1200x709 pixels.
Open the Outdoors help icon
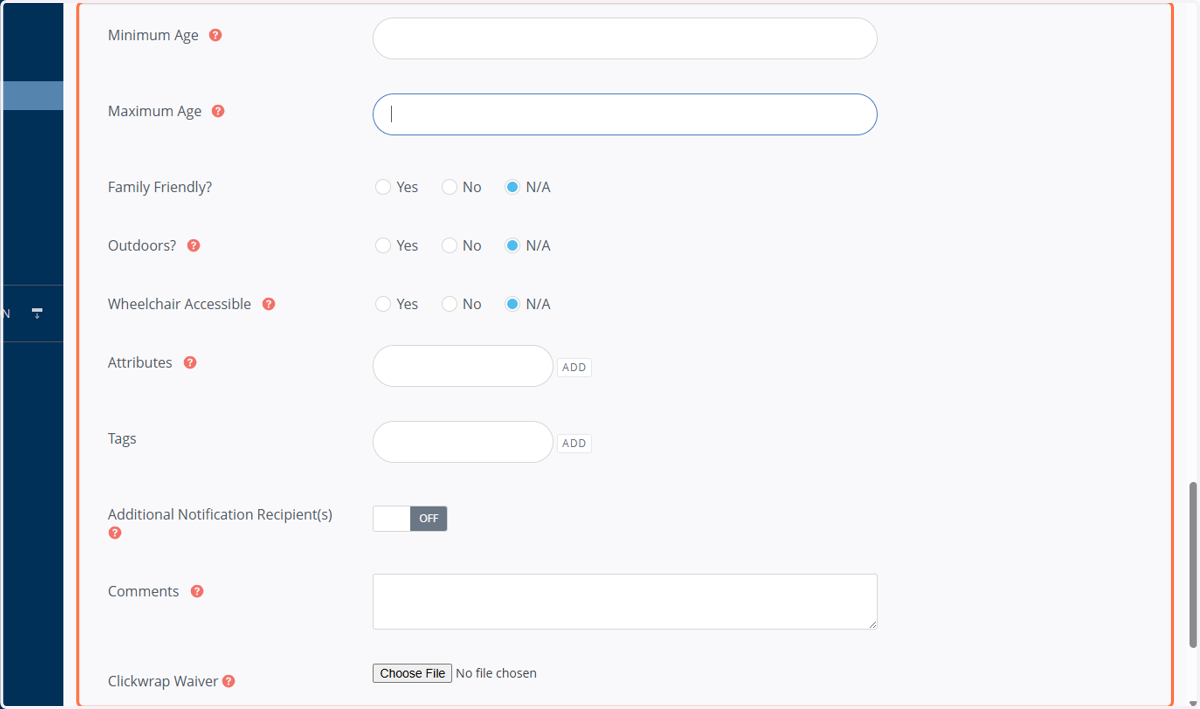coord(194,245)
